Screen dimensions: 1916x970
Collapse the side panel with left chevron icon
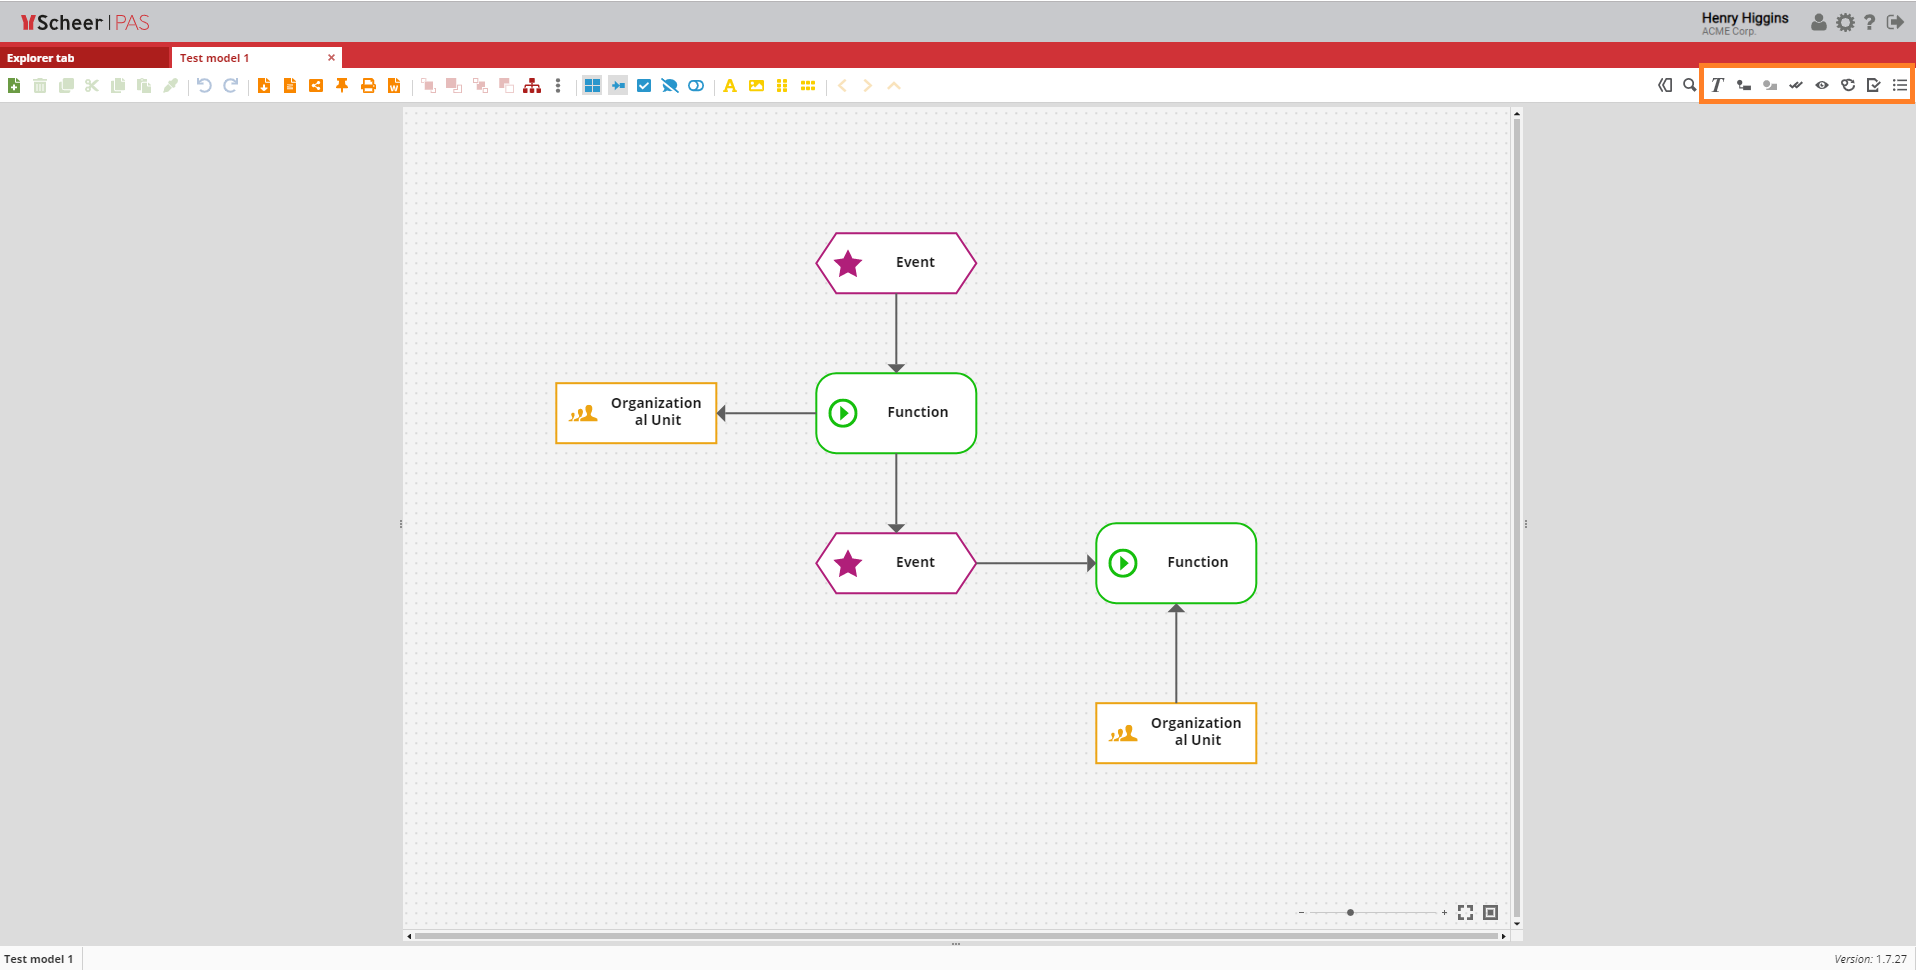tap(1664, 85)
